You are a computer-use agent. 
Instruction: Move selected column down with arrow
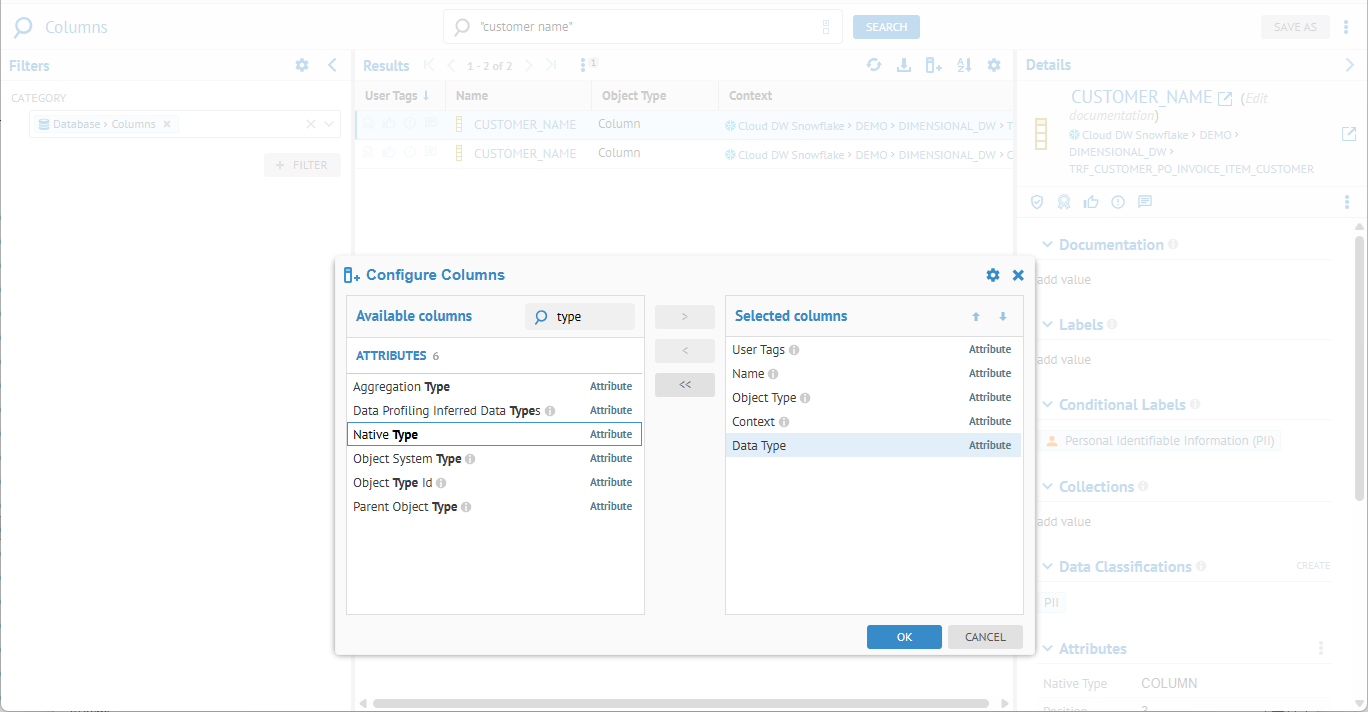click(x=1003, y=317)
